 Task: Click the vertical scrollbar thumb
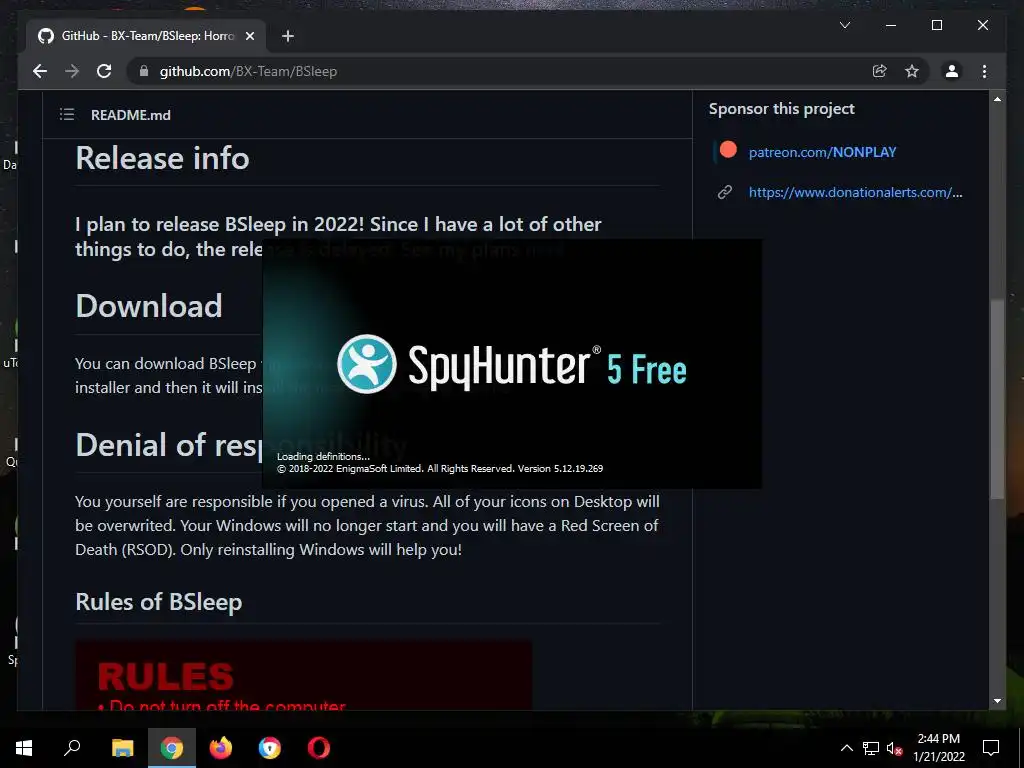click(x=997, y=398)
